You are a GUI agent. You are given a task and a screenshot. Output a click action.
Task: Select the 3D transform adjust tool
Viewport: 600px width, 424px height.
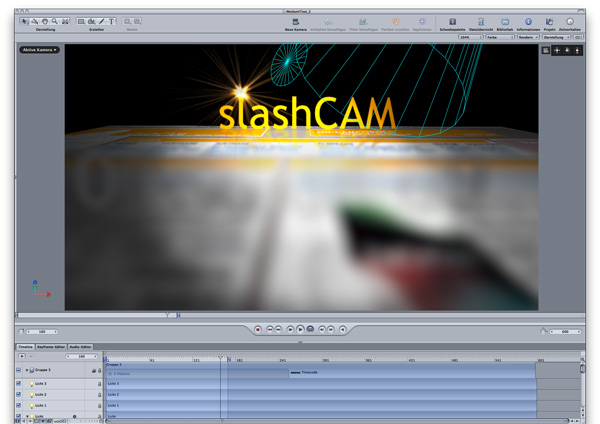point(35,21)
